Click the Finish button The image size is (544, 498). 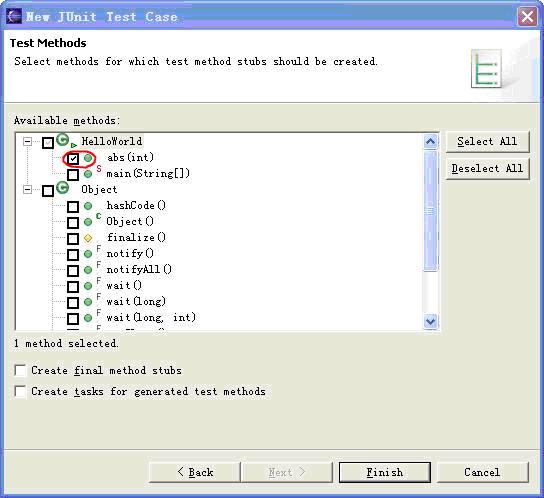pos(385,472)
